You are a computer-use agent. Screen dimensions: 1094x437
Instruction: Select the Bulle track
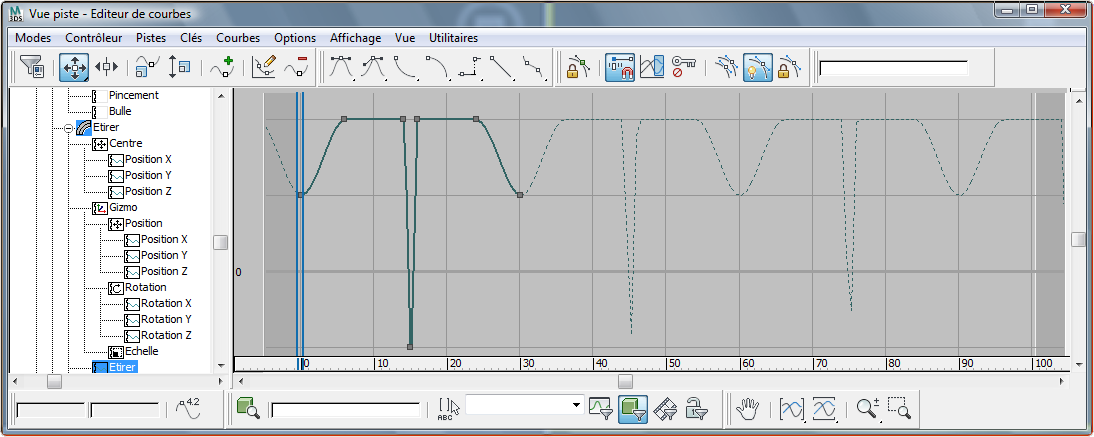coord(120,111)
